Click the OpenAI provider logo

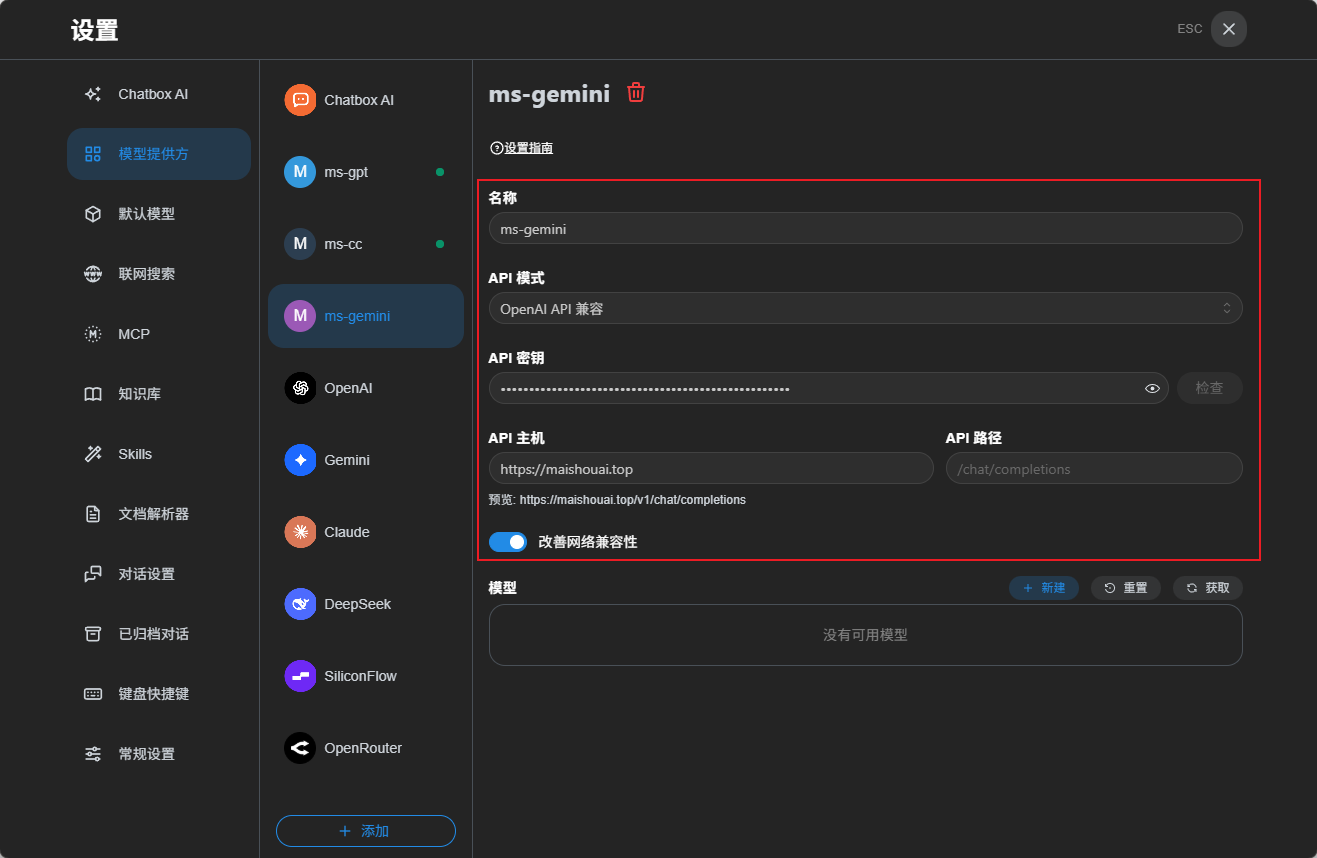(300, 388)
